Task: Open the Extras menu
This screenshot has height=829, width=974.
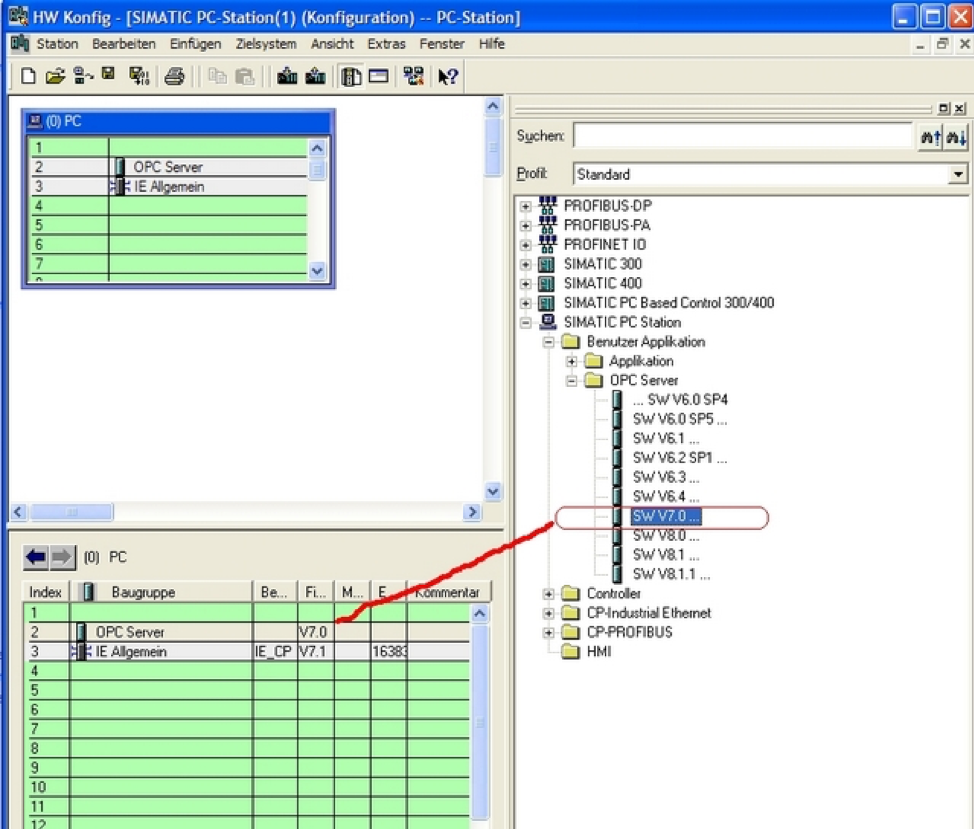Action: 386,44
